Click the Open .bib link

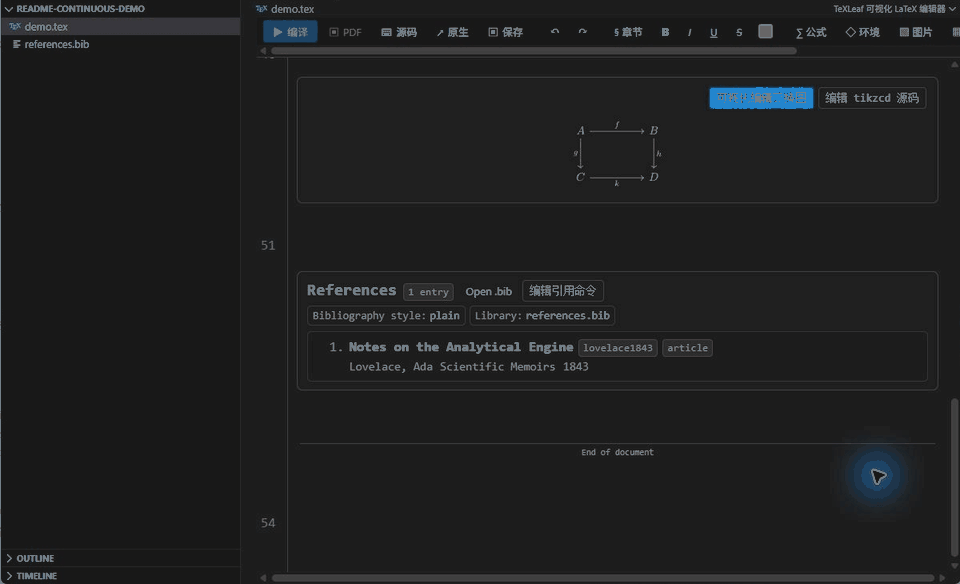click(489, 291)
